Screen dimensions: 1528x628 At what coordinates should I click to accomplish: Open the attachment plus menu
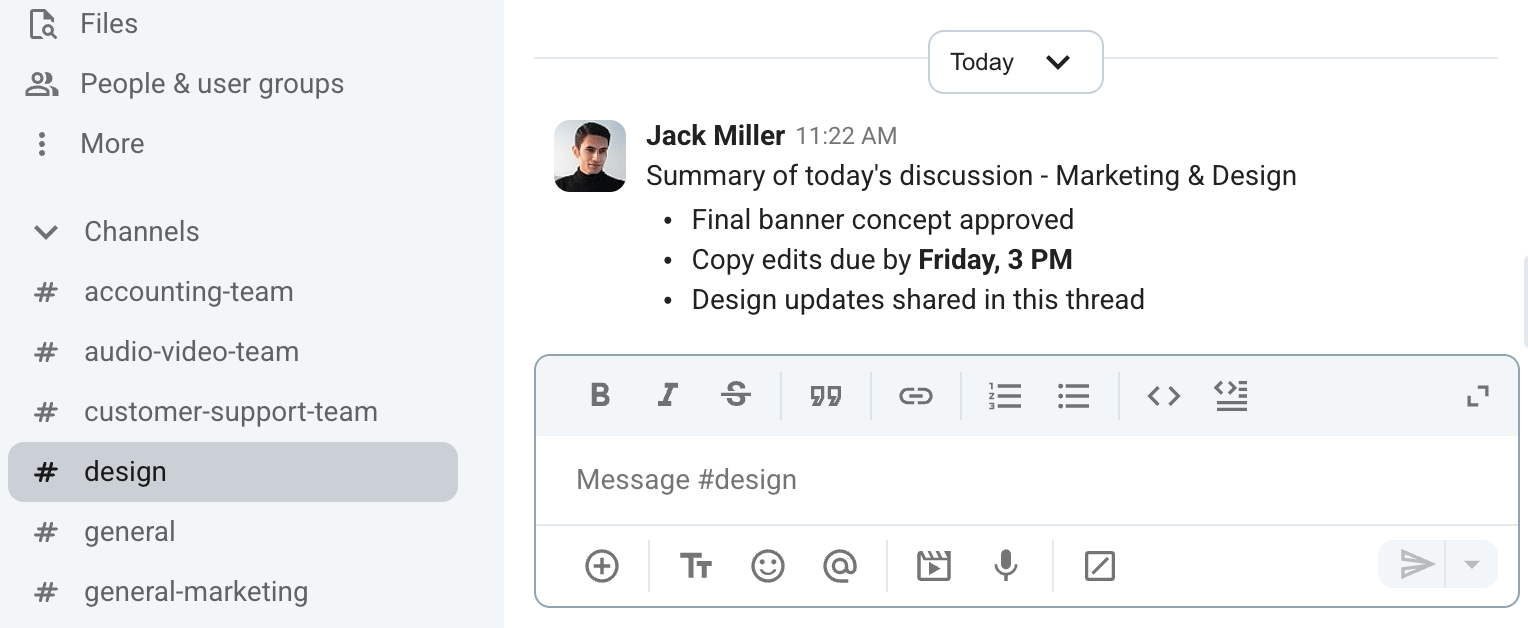(601, 566)
